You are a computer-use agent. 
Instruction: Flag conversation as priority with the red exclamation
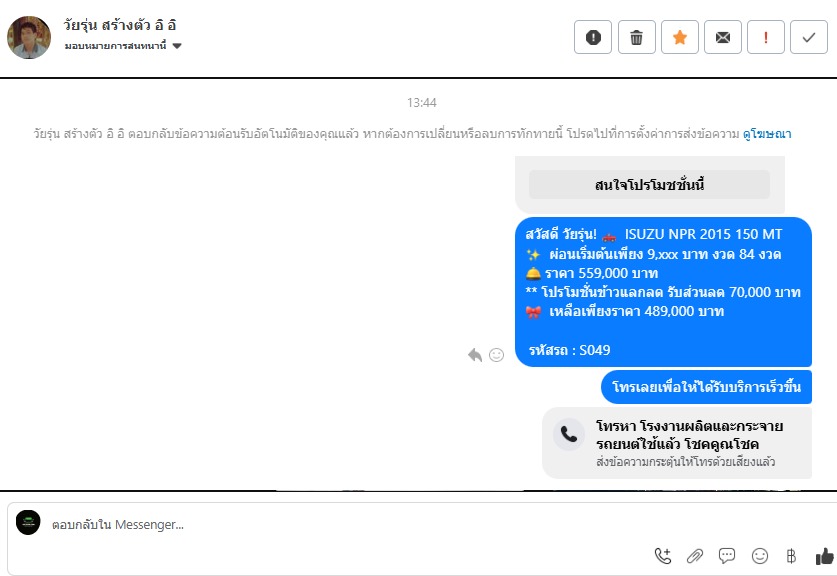tap(766, 37)
